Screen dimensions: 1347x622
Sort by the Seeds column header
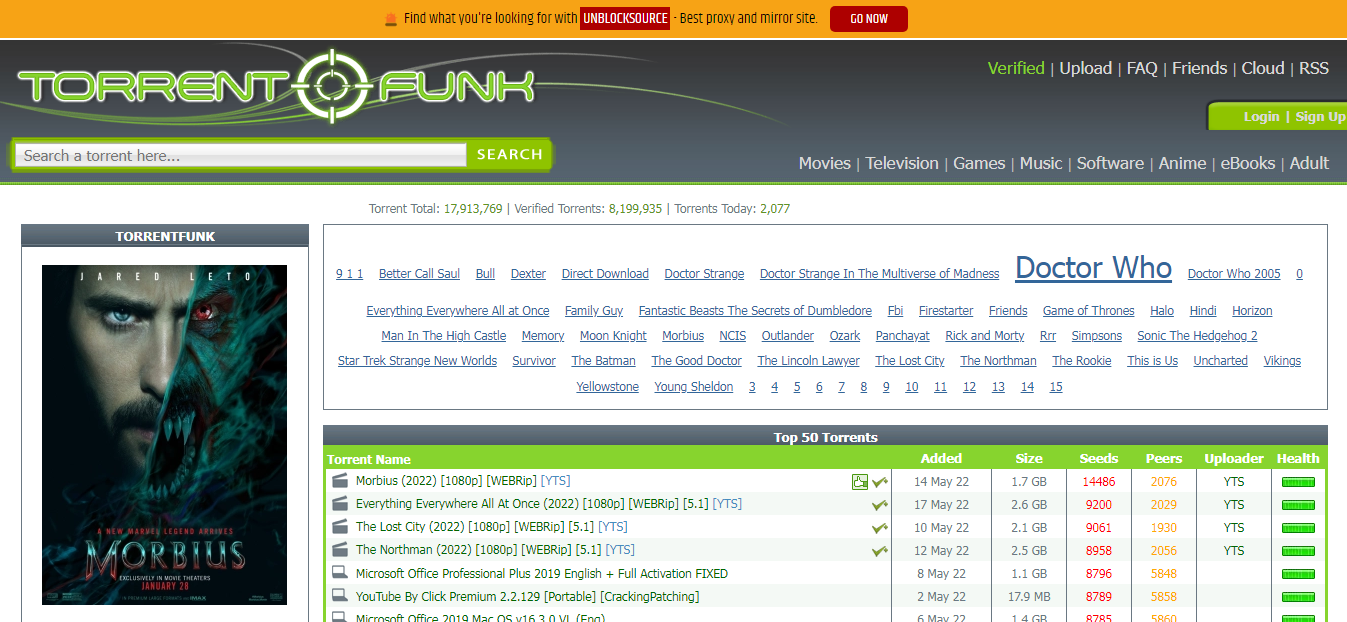(x=1098, y=459)
